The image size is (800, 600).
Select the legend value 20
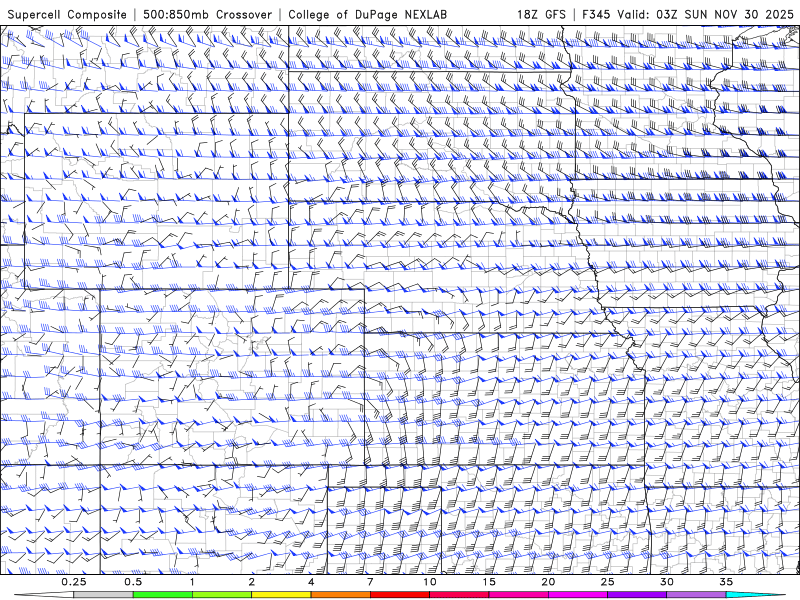pos(548,582)
